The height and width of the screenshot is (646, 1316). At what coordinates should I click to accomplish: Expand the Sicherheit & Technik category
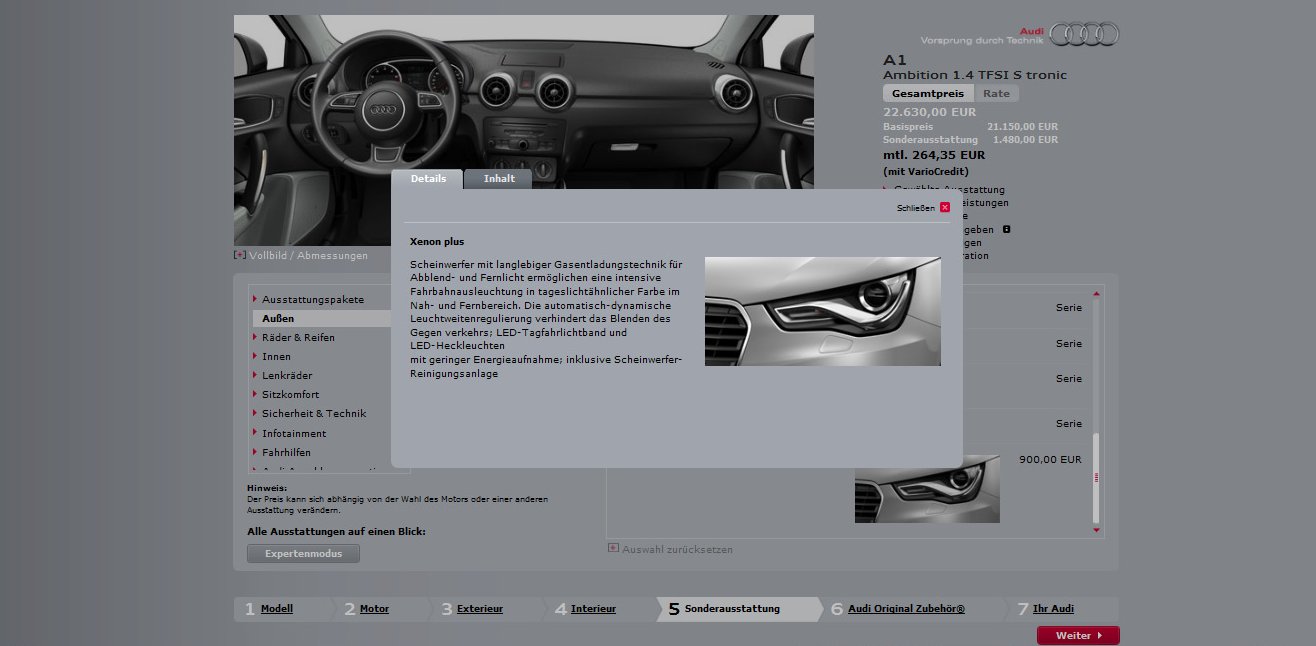pos(313,413)
